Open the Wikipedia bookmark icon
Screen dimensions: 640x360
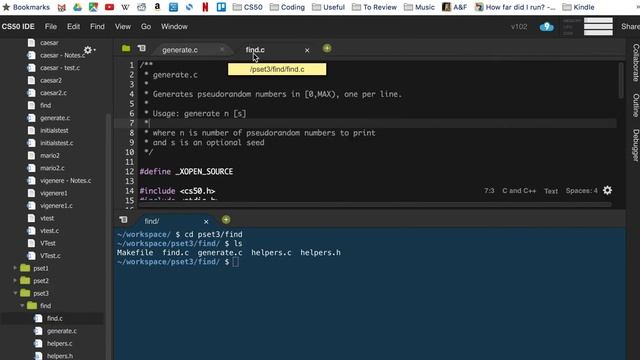125,7
